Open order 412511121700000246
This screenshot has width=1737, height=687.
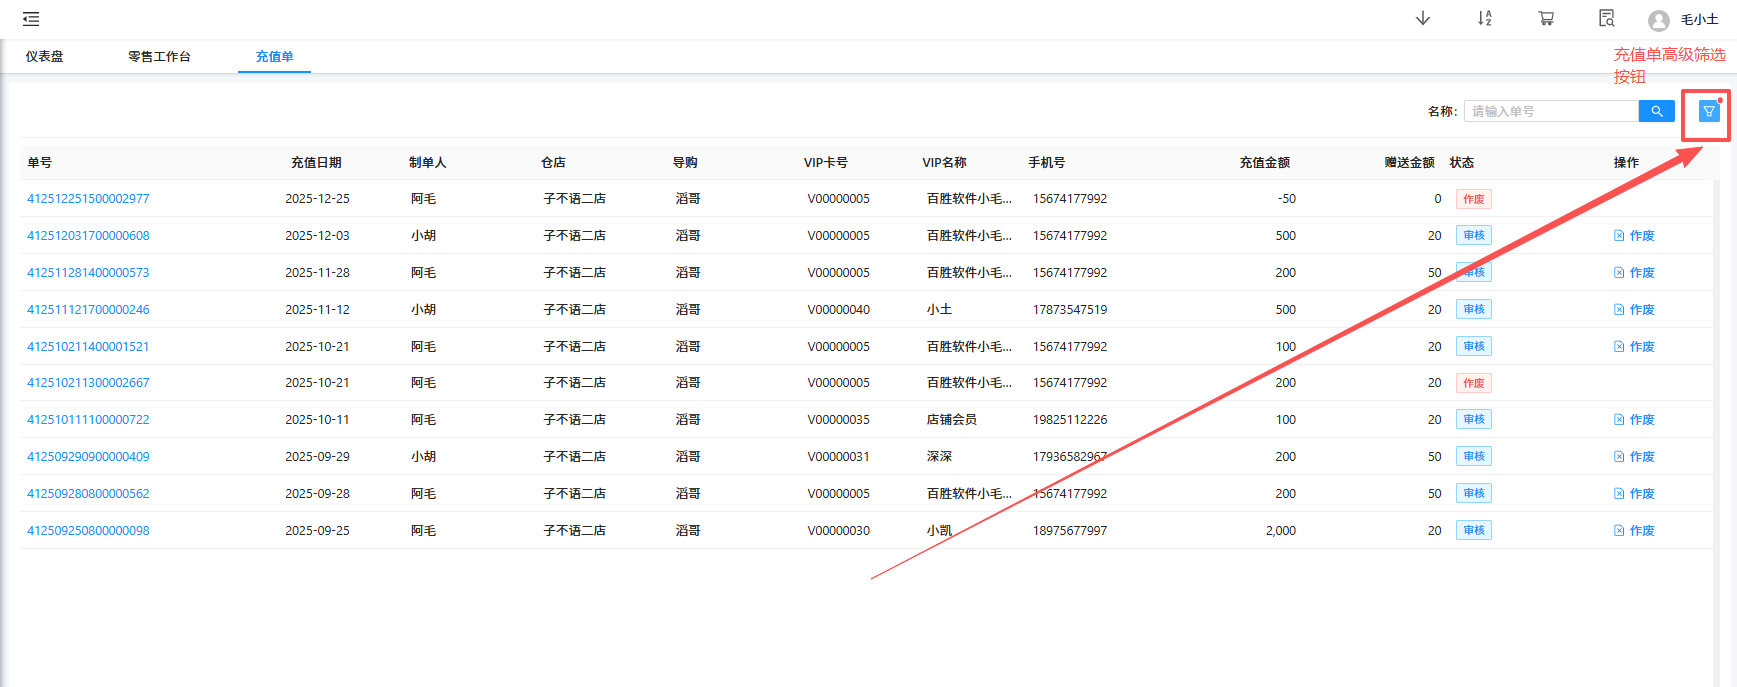[88, 309]
